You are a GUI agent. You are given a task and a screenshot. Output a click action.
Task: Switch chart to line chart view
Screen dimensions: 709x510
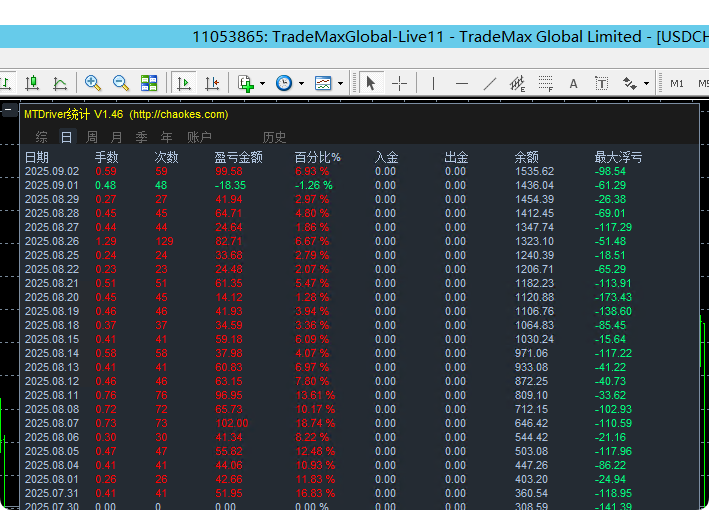60,83
